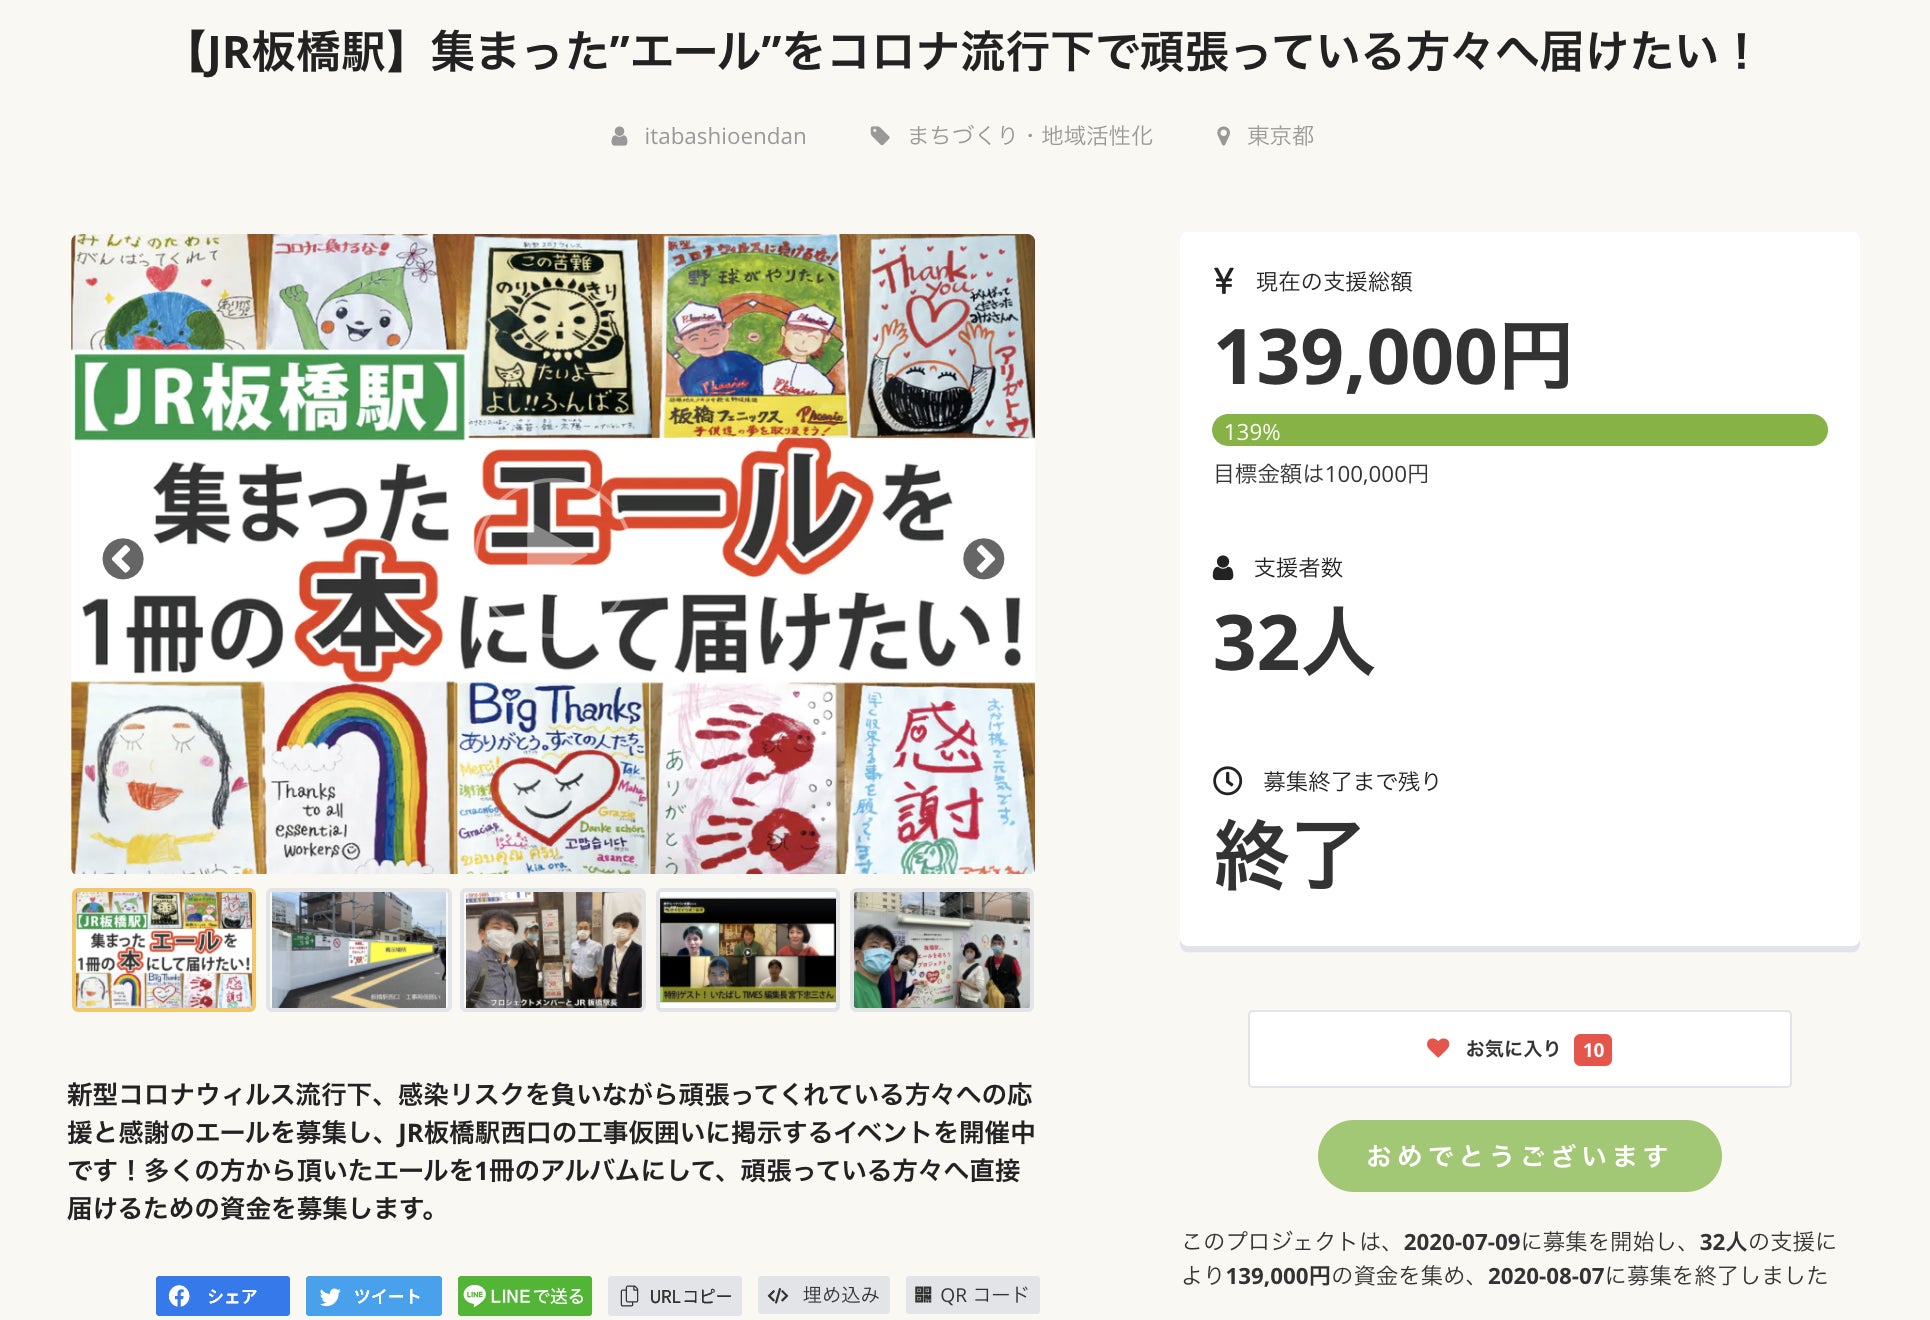Screen dimensions: 1930x1320
Task: Click the 139% funding progress bar
Action: [x=1519, y=431]
